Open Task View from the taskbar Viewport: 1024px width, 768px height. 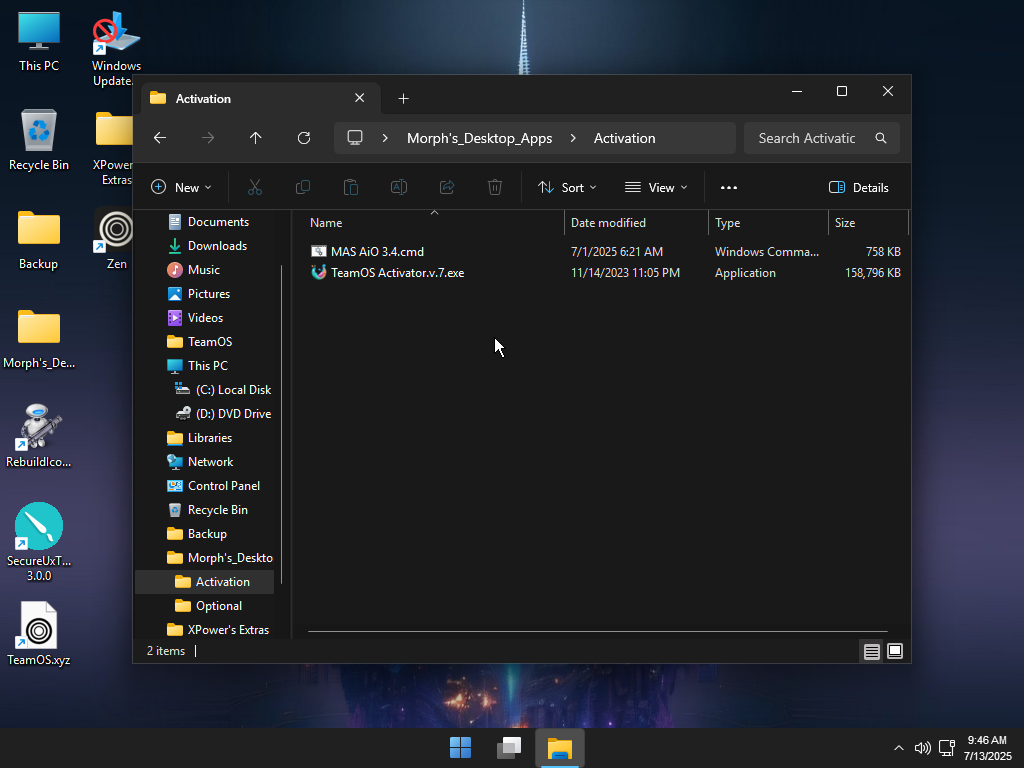click(509, 748)
